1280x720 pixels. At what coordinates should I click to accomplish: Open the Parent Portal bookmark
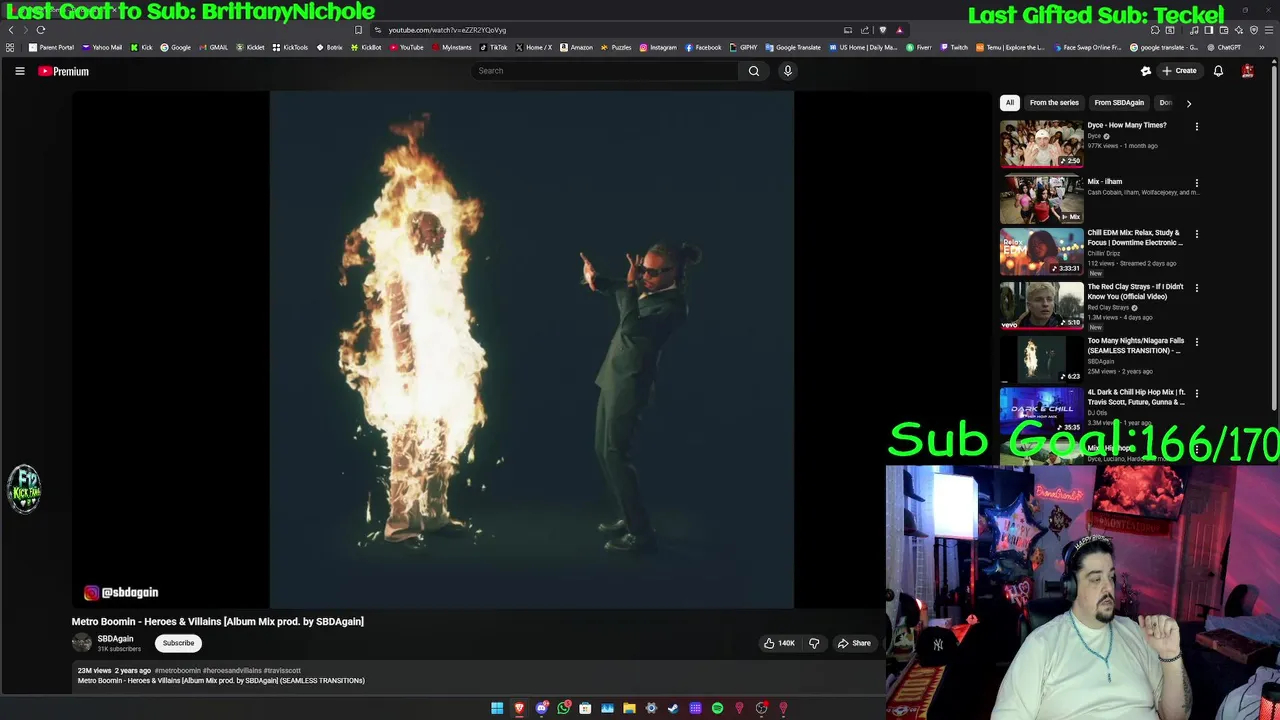(52, 47)
